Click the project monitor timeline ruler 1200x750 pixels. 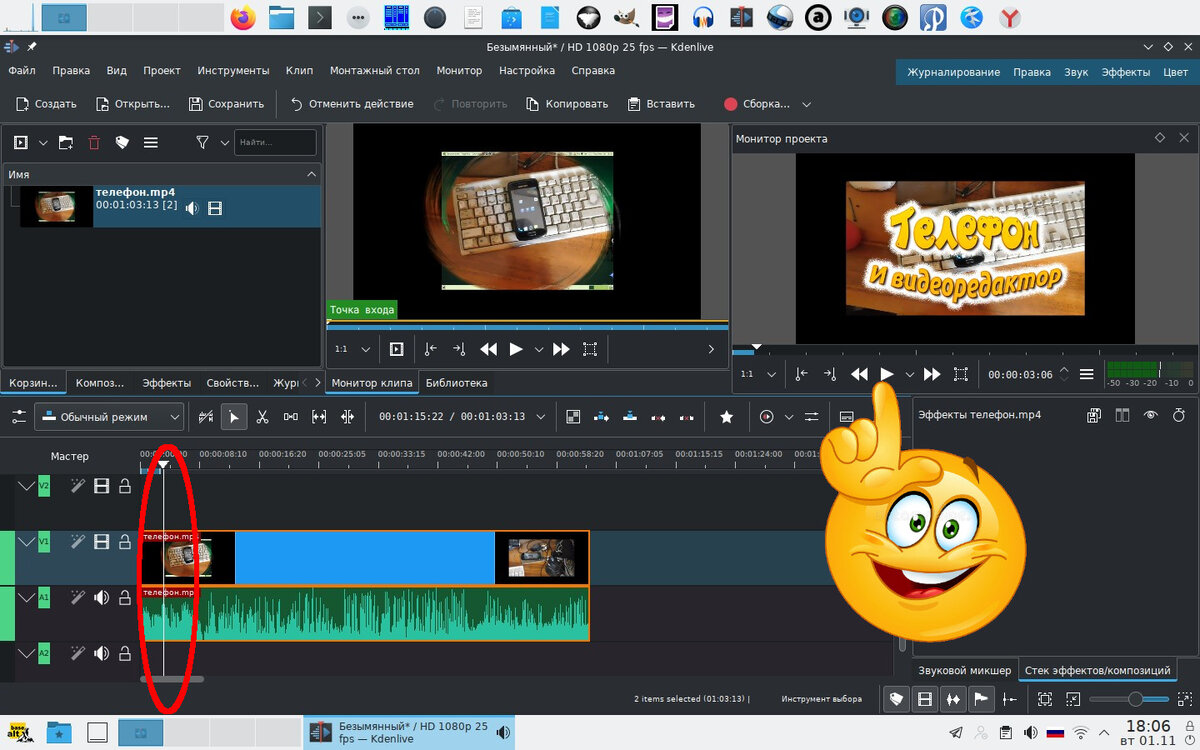click(x=963, y=350)
